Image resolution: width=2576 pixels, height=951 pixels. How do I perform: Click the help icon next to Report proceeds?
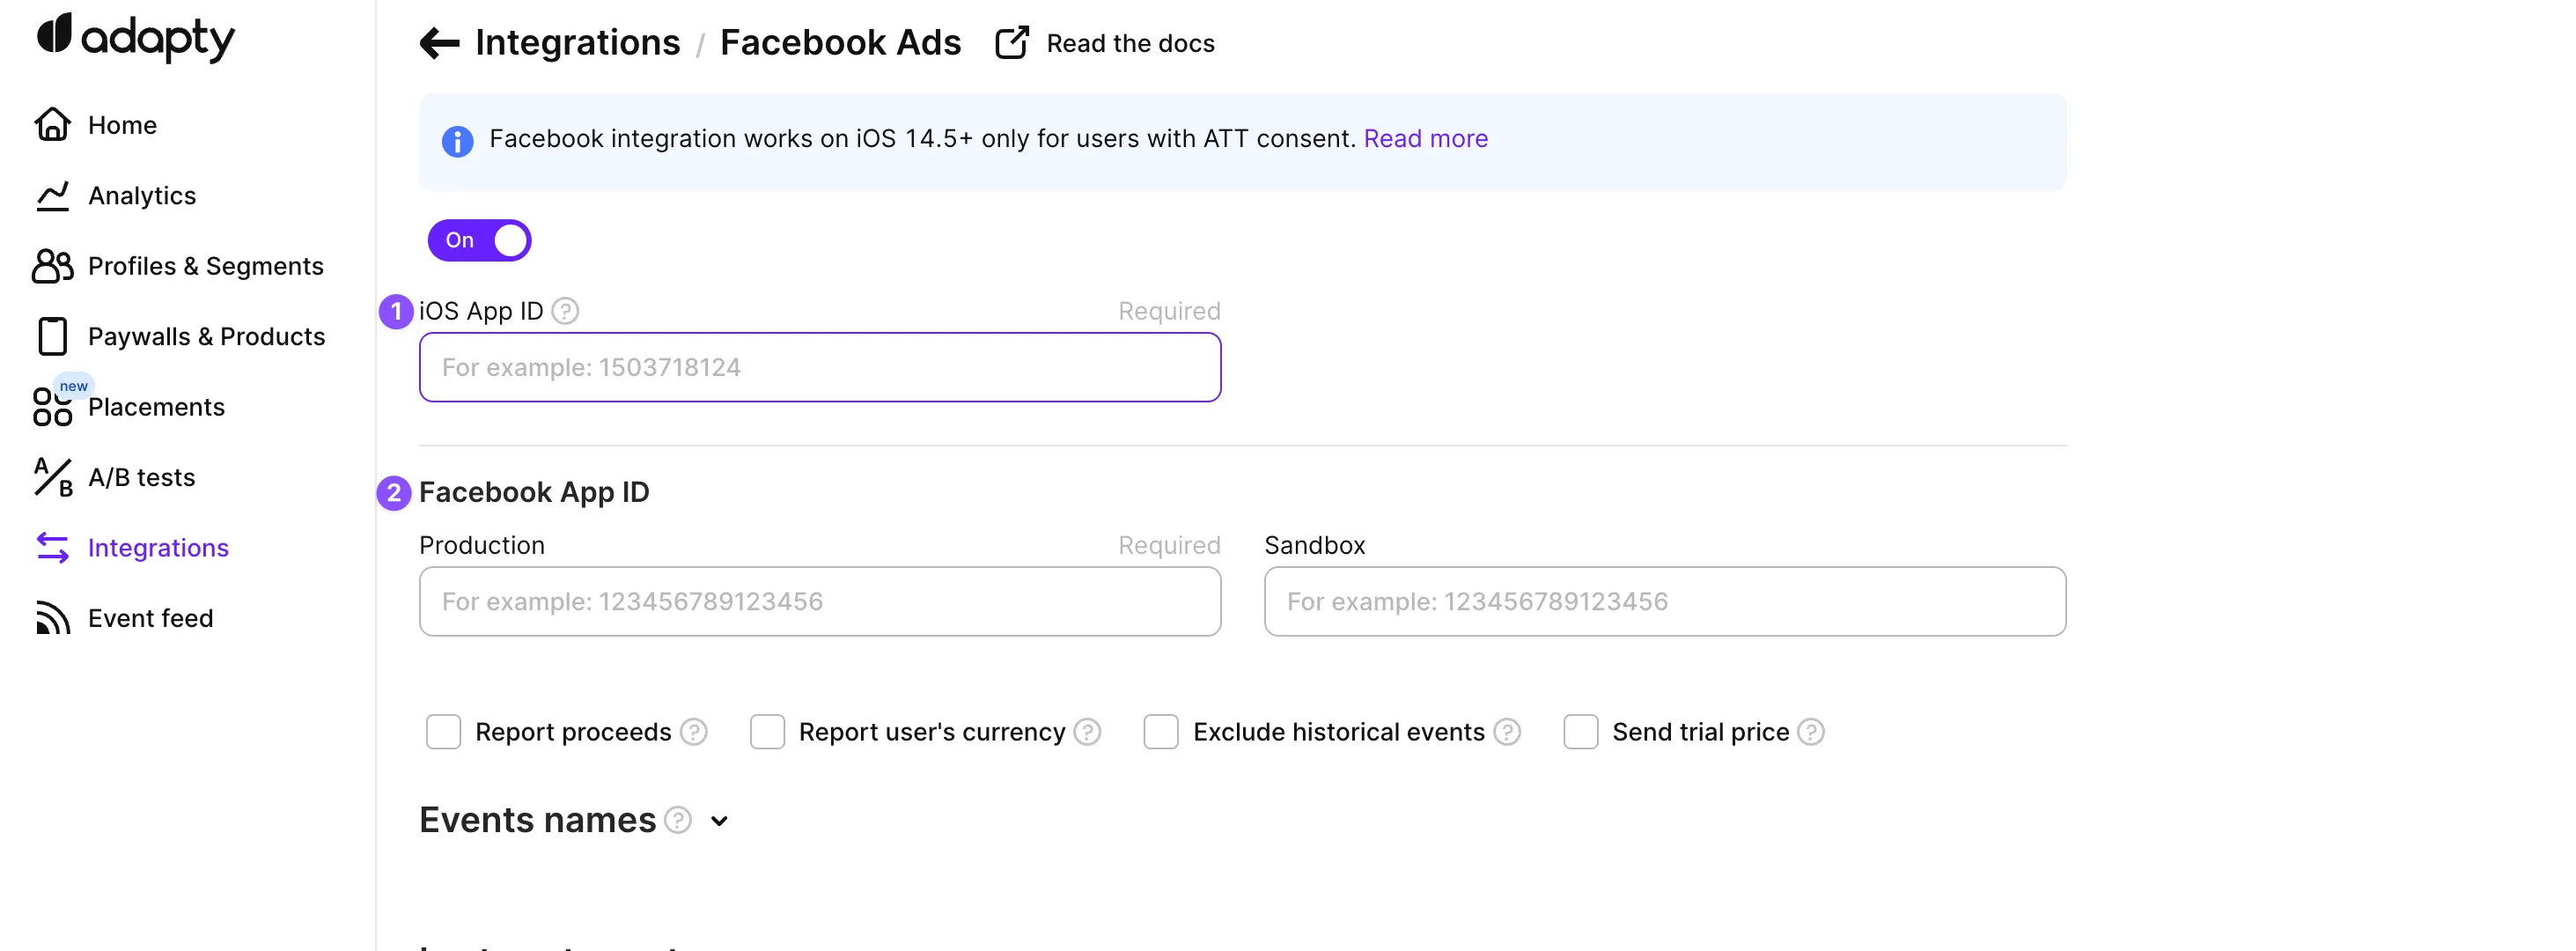(693, 732)
